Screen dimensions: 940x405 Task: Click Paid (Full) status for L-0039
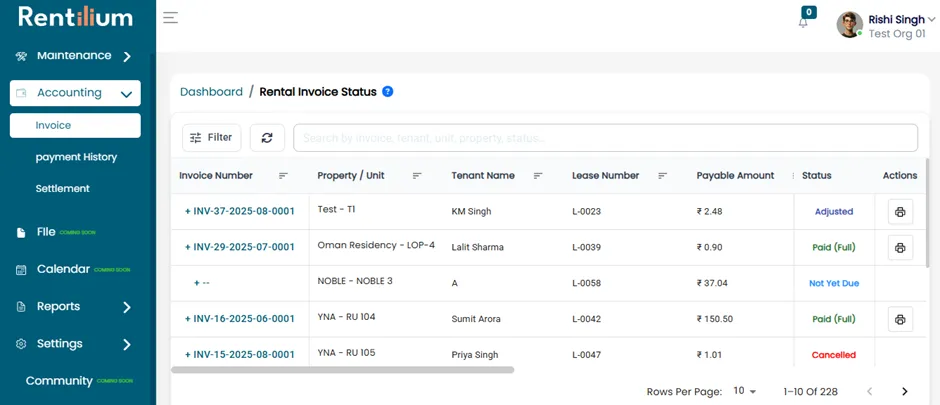[834, 247]
